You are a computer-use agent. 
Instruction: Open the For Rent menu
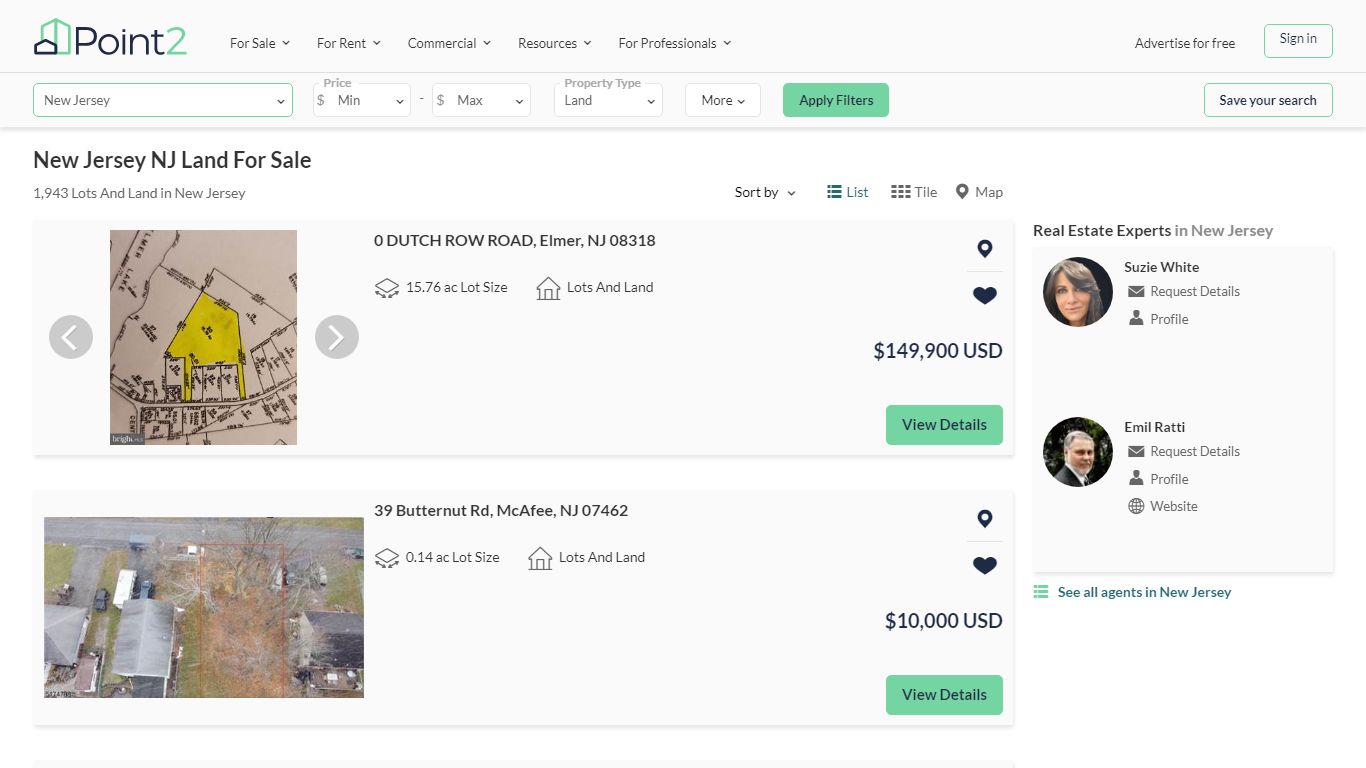tap(349, 43)
